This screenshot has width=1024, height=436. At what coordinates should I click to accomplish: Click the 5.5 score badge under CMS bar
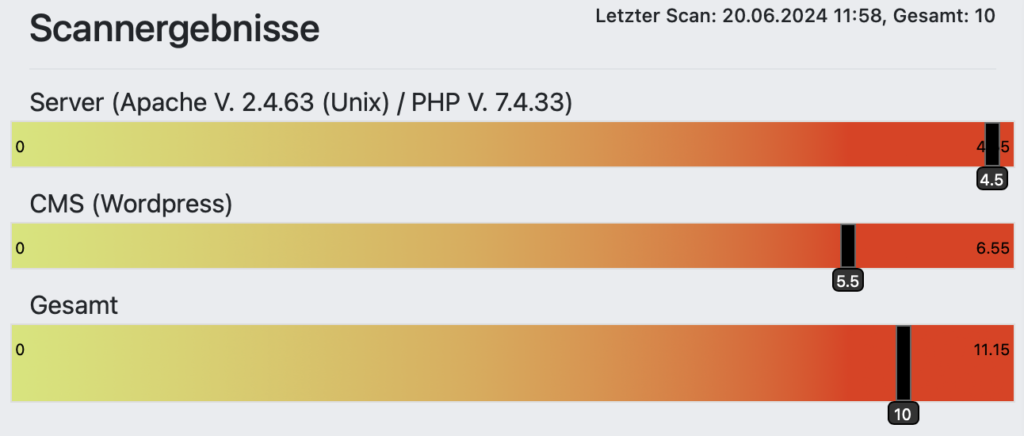tap(848, 282)
